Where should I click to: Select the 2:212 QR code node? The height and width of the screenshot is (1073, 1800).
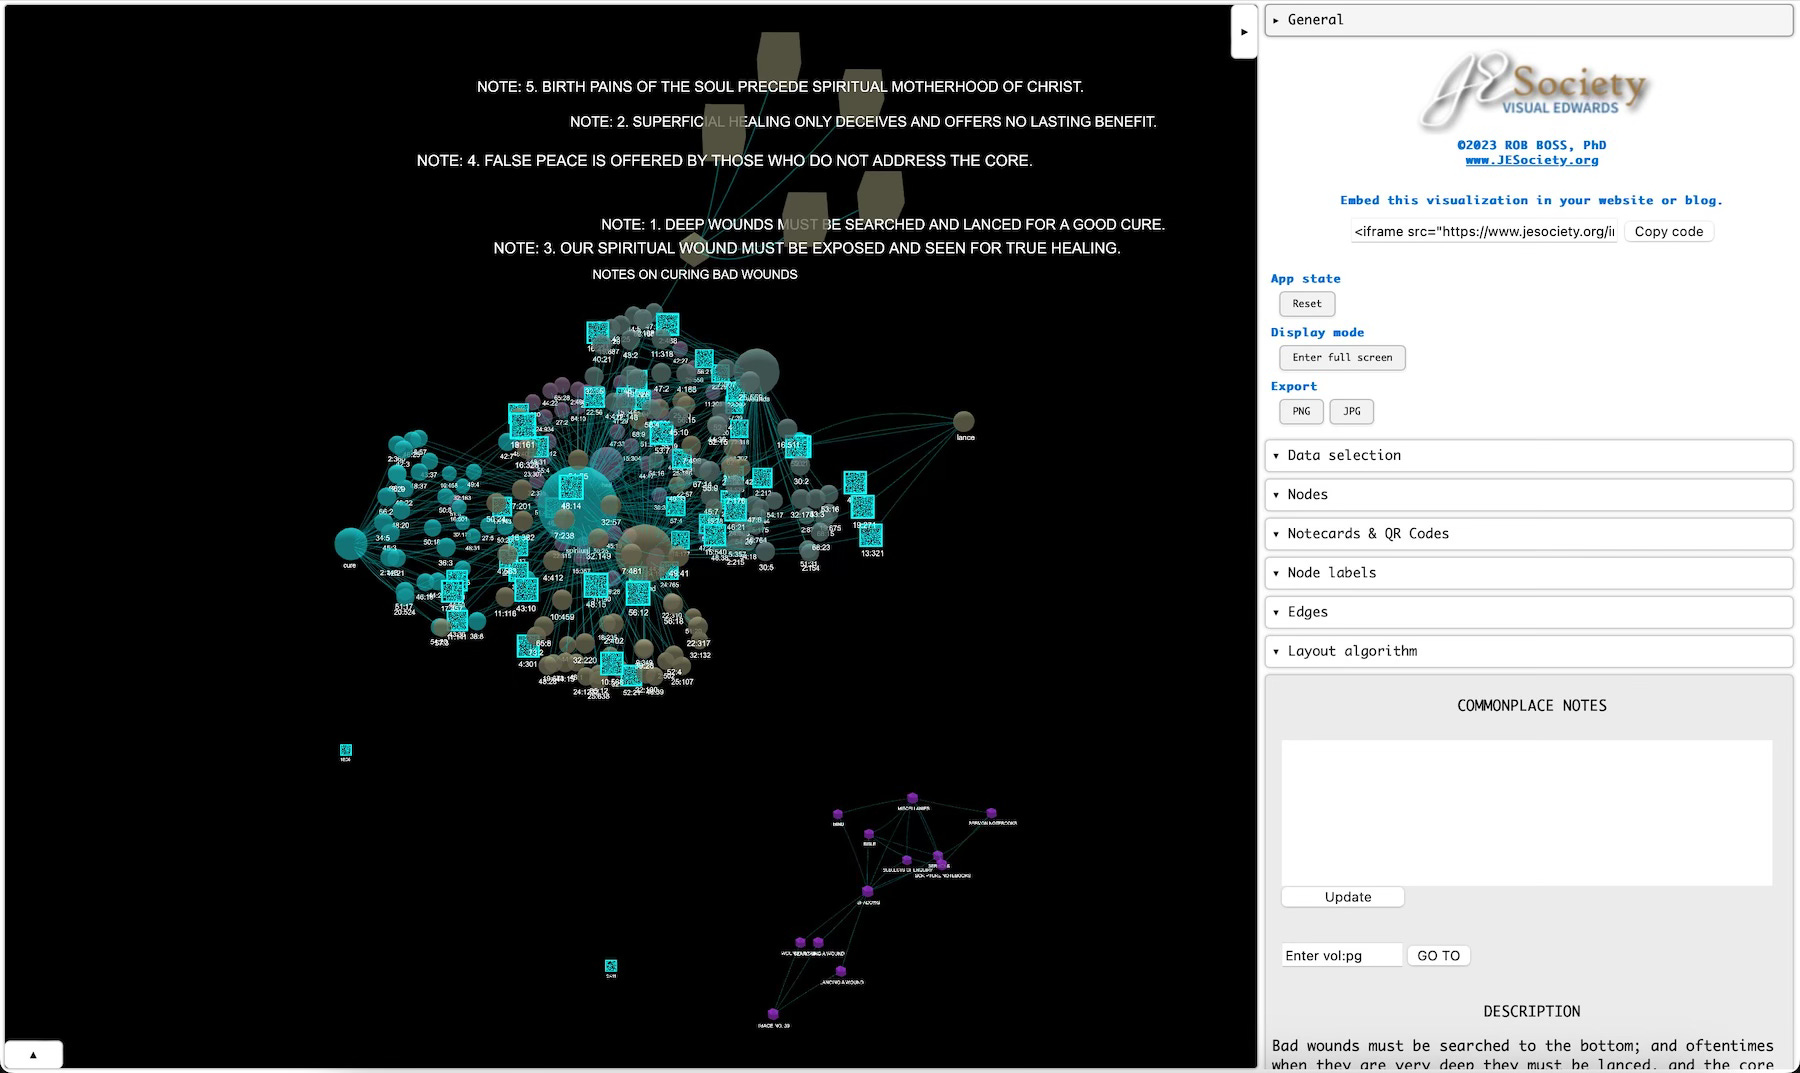[x=762, y=478]
